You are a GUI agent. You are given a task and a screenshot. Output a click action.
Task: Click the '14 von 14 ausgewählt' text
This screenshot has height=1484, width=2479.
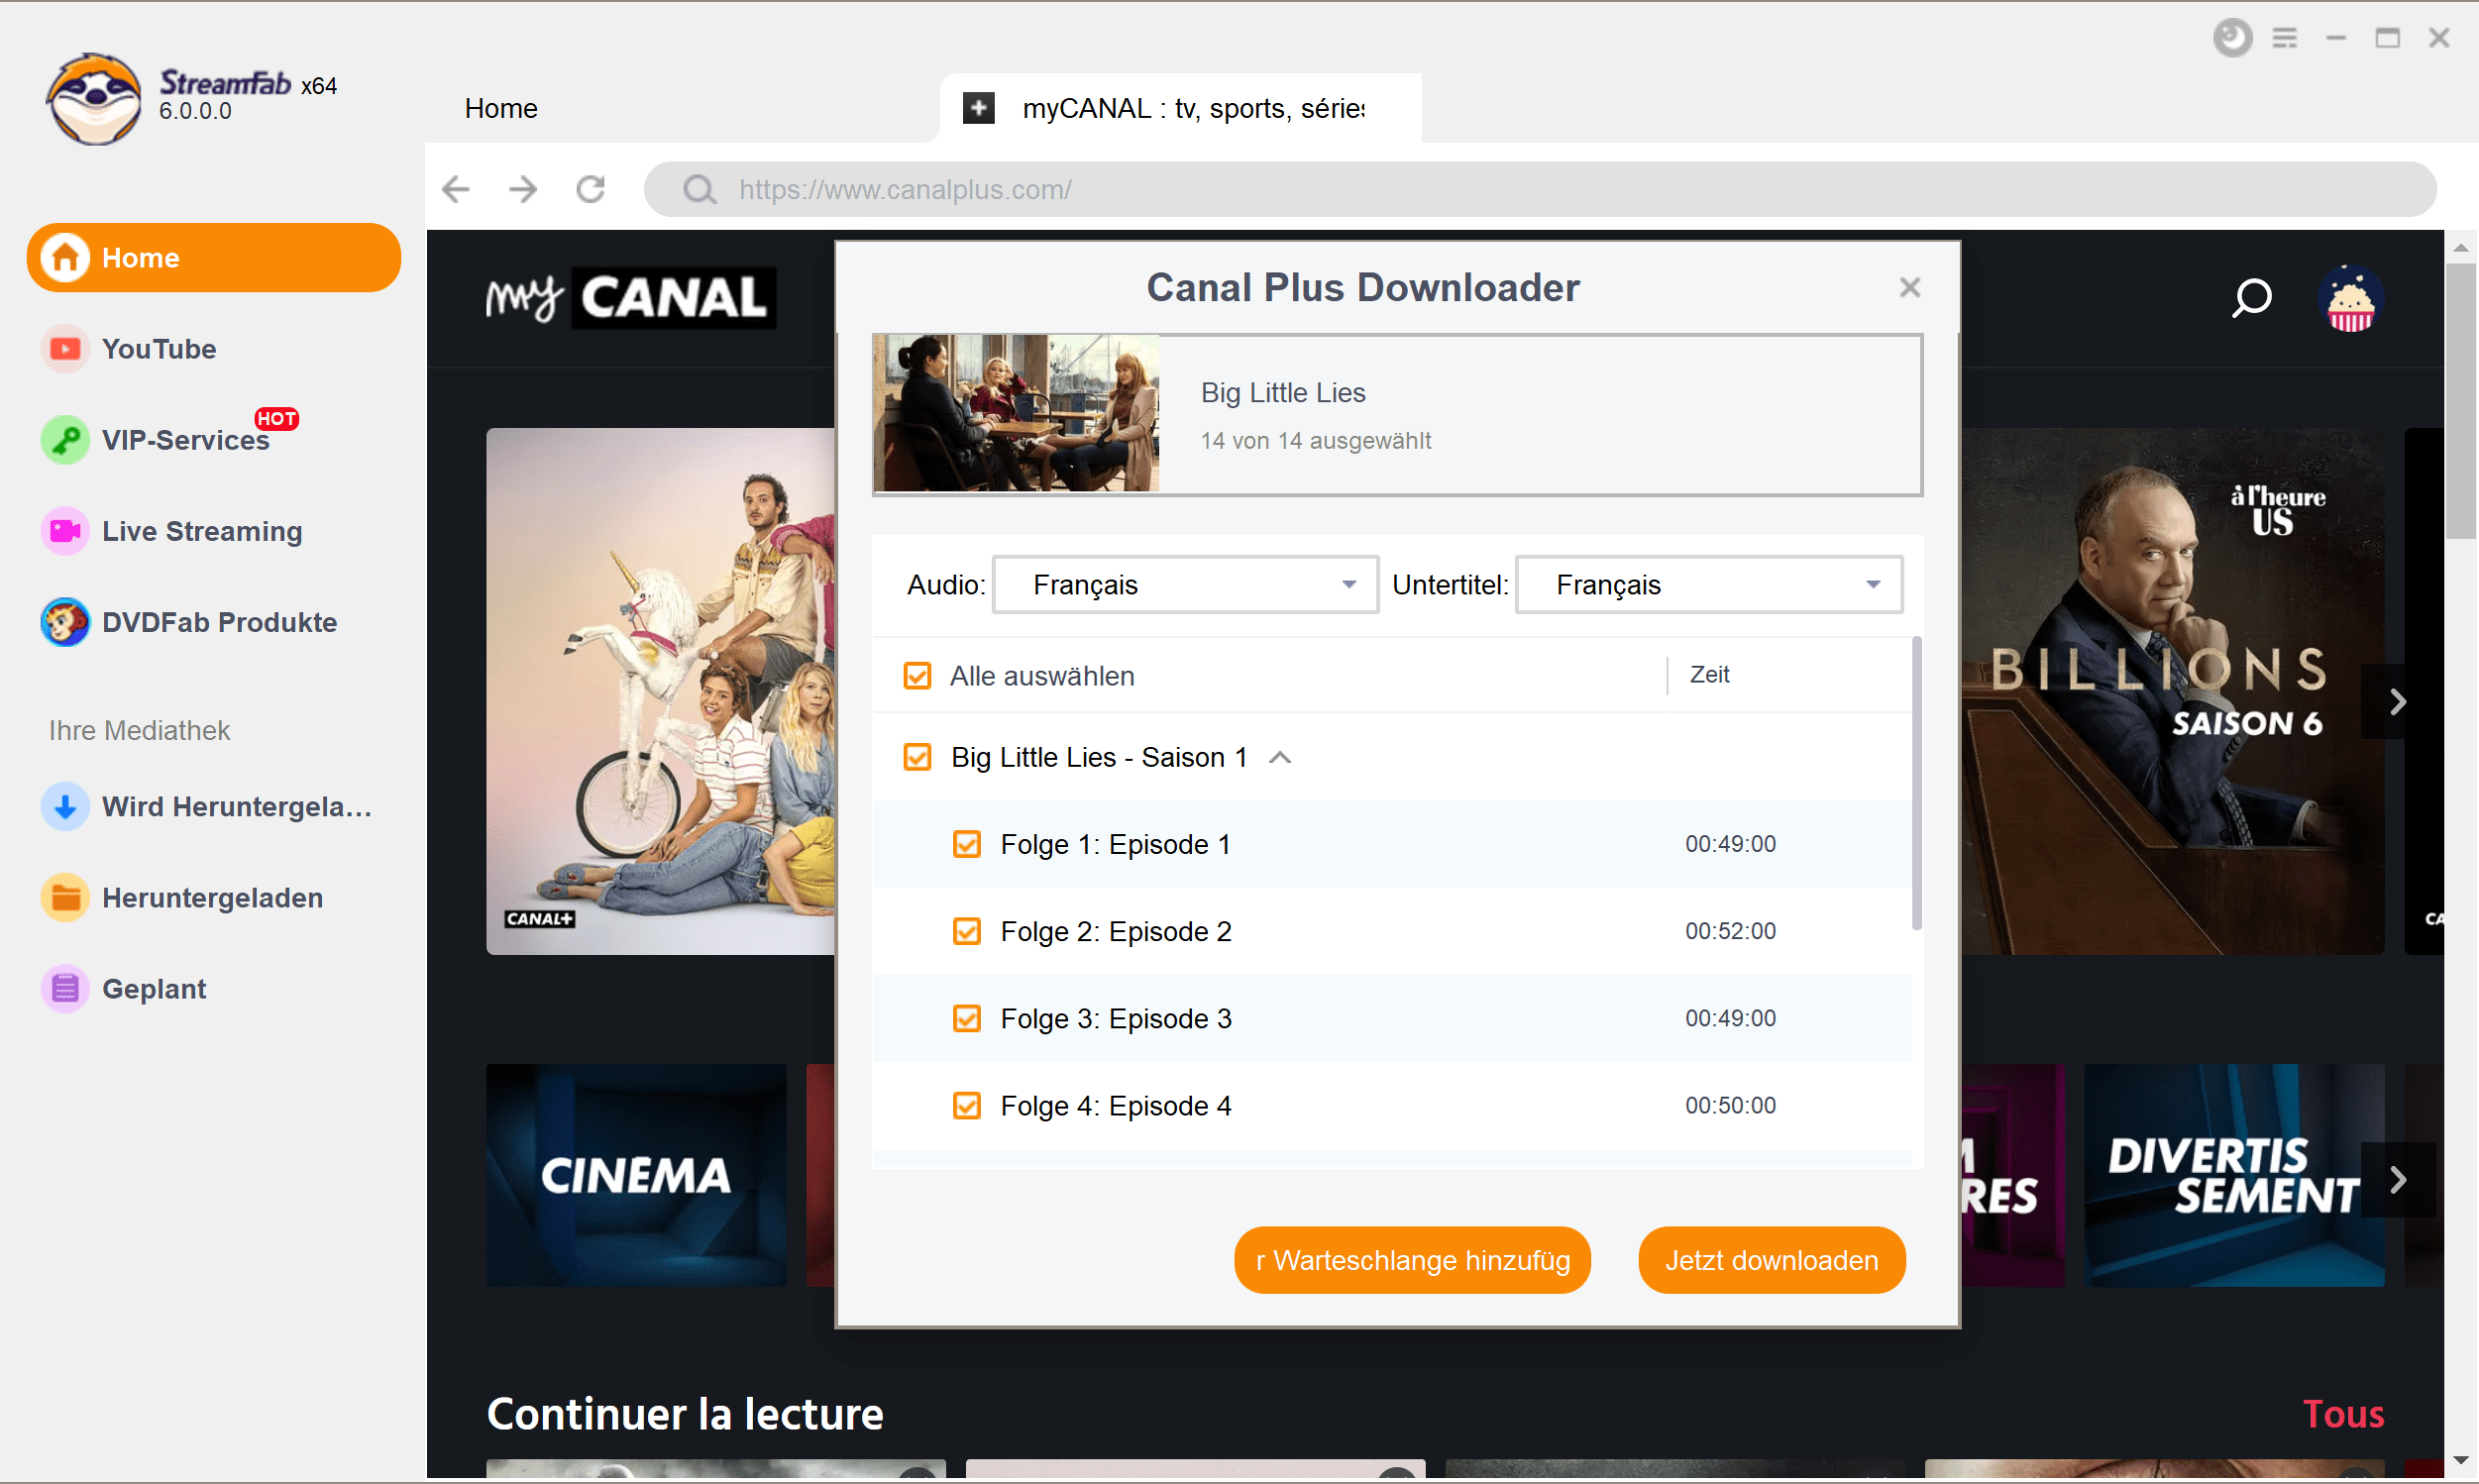tap(1315, 441)
